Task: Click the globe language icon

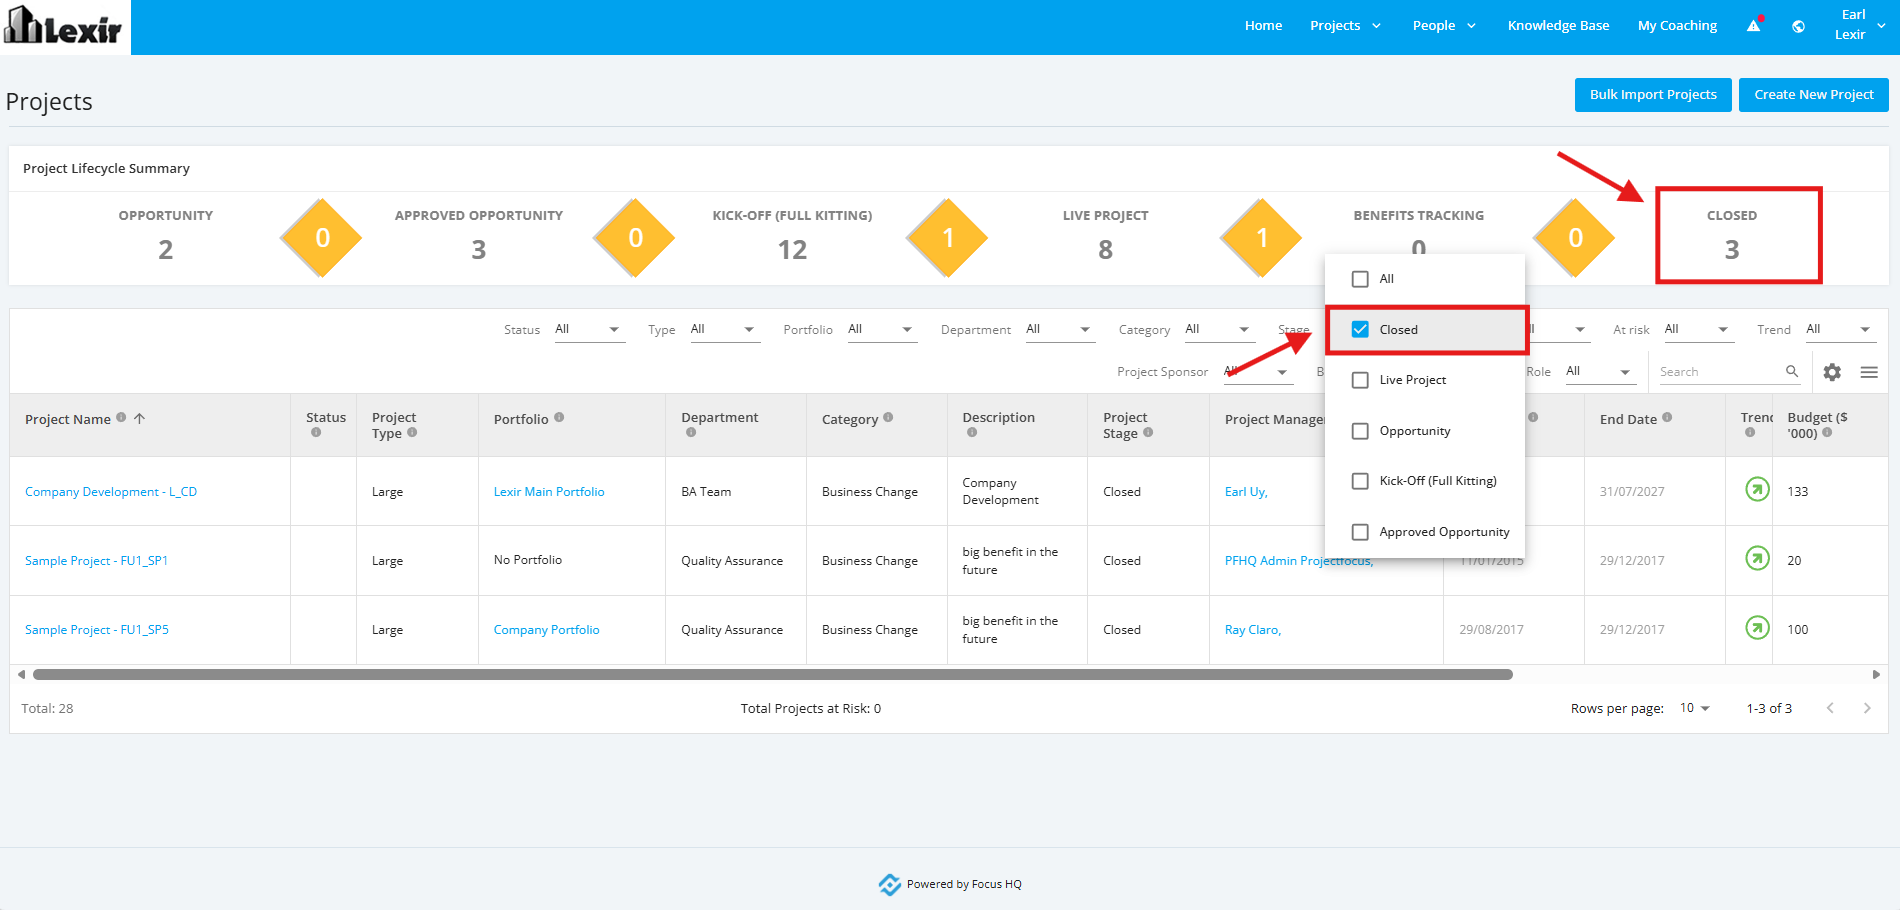Action: pyautogui.click(x=1799, y=27)
